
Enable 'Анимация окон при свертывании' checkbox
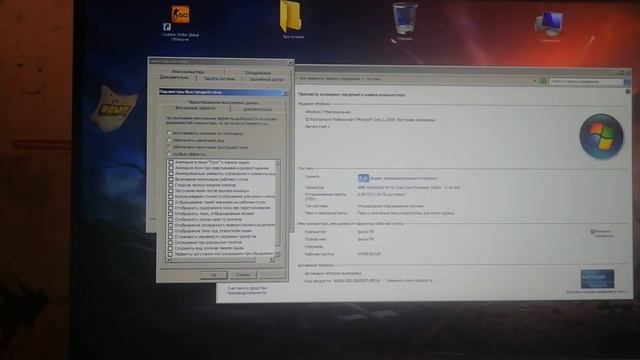coord(171,168)
